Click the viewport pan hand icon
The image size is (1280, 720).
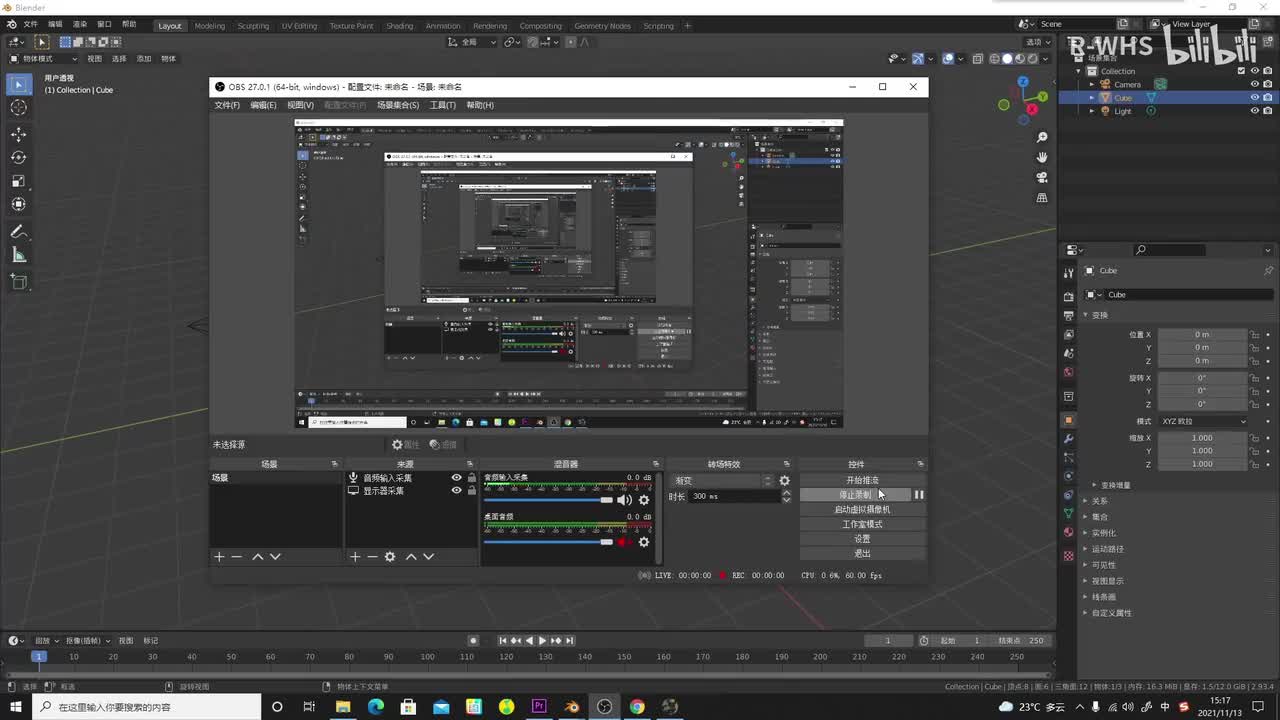1042,157
